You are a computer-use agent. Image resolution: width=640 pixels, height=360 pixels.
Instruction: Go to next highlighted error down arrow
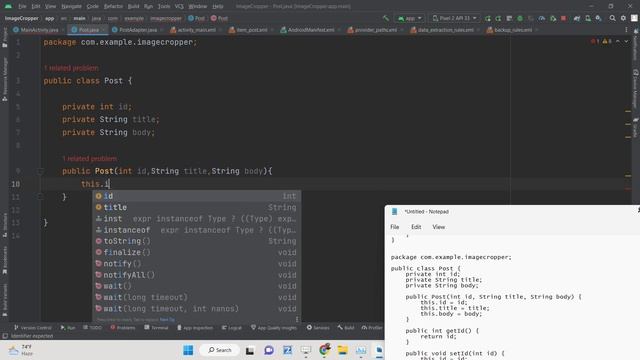626,41
